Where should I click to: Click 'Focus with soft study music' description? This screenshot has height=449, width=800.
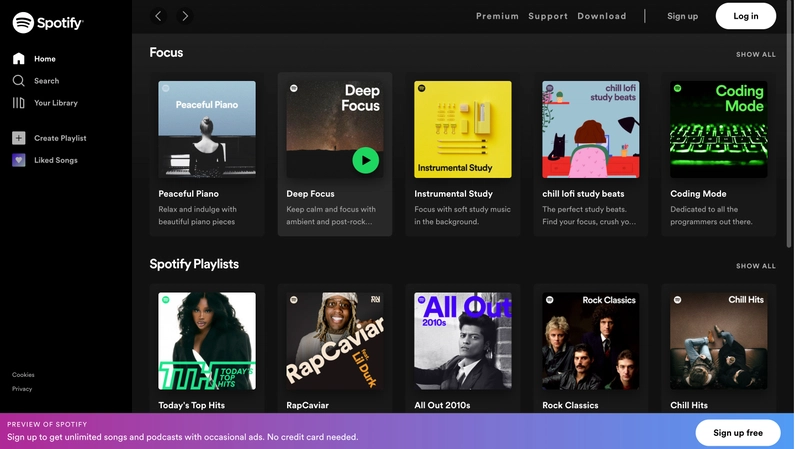click(462, 215)
